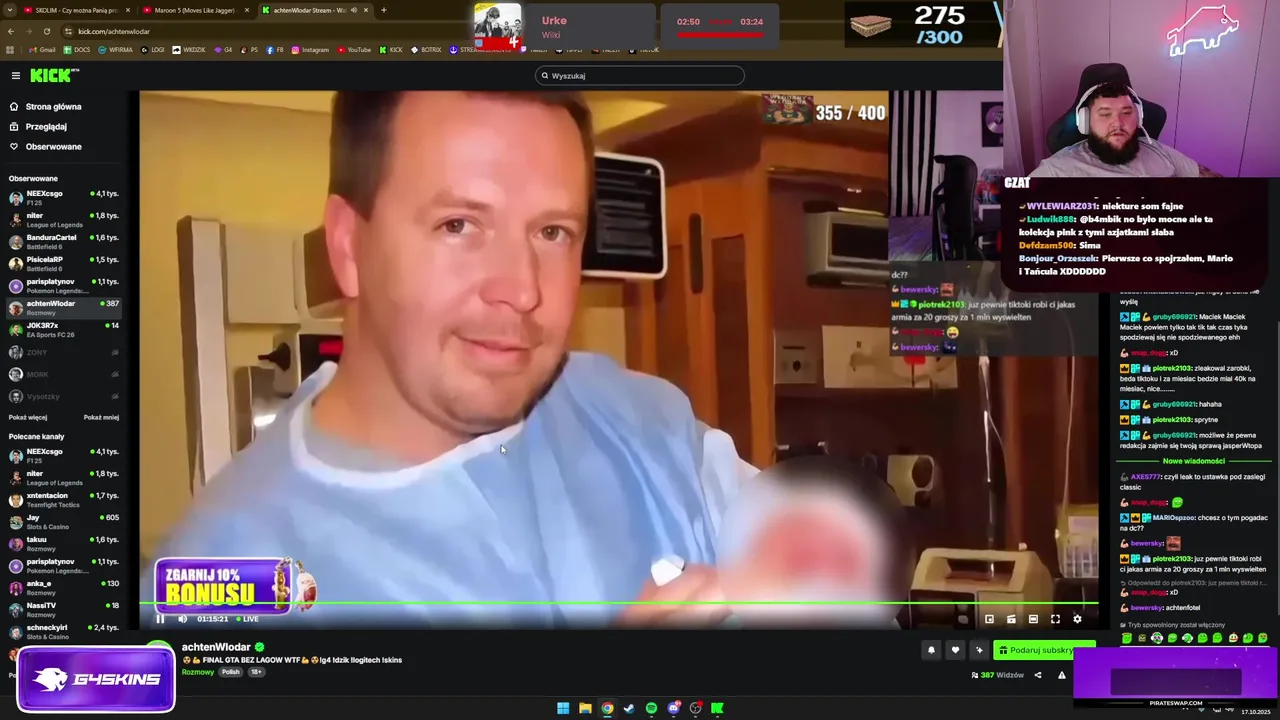Open recommended channel takuu
The height and width of the screenshot is (720, 1280).
pyautogui.click(x=63, y=543)
